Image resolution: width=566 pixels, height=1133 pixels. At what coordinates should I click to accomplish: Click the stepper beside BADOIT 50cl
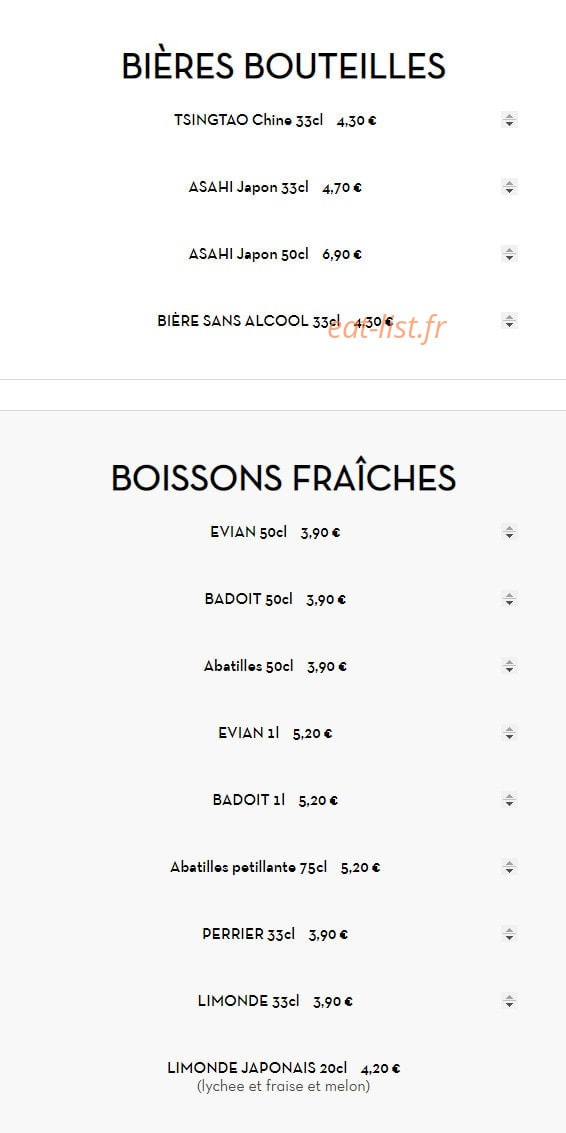click(x=510, y=599)
